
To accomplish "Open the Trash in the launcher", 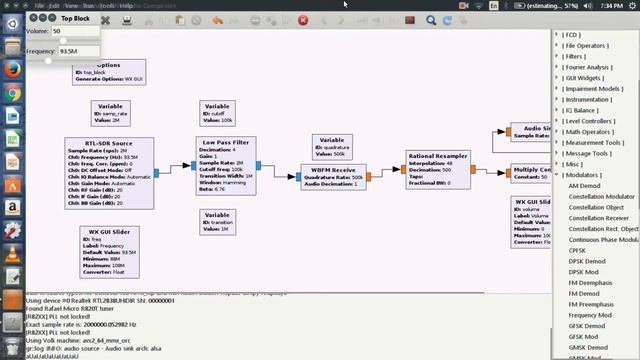I will coord(13,347).
